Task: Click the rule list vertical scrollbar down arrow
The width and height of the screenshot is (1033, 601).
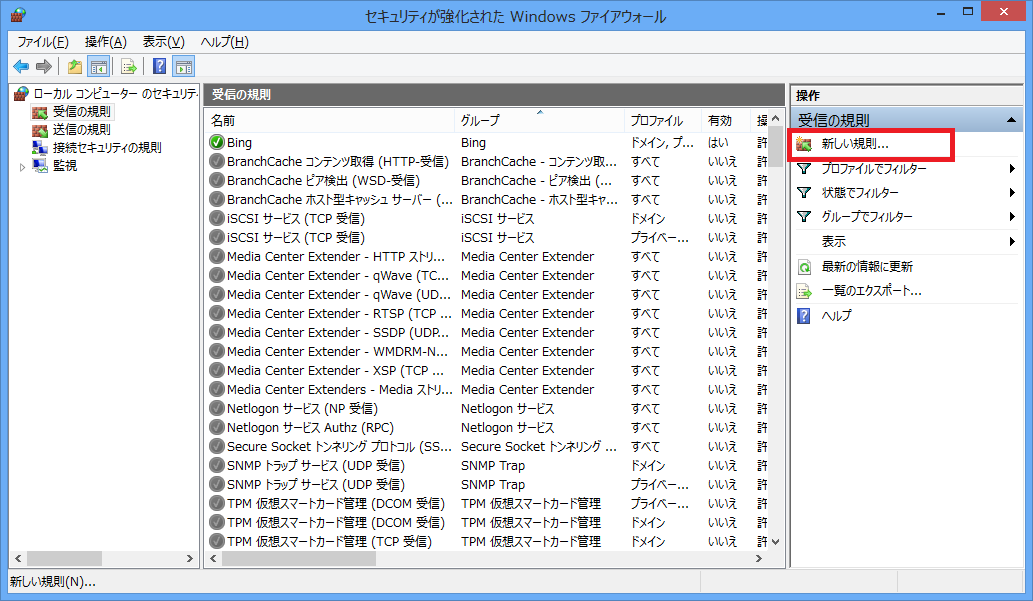Action: point(776,540)
